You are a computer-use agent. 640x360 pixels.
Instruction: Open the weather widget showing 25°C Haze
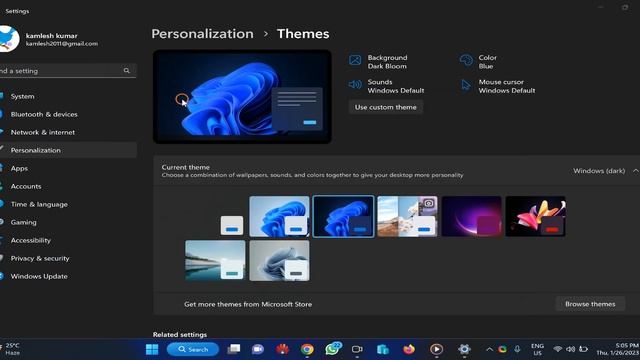[11, 349]
